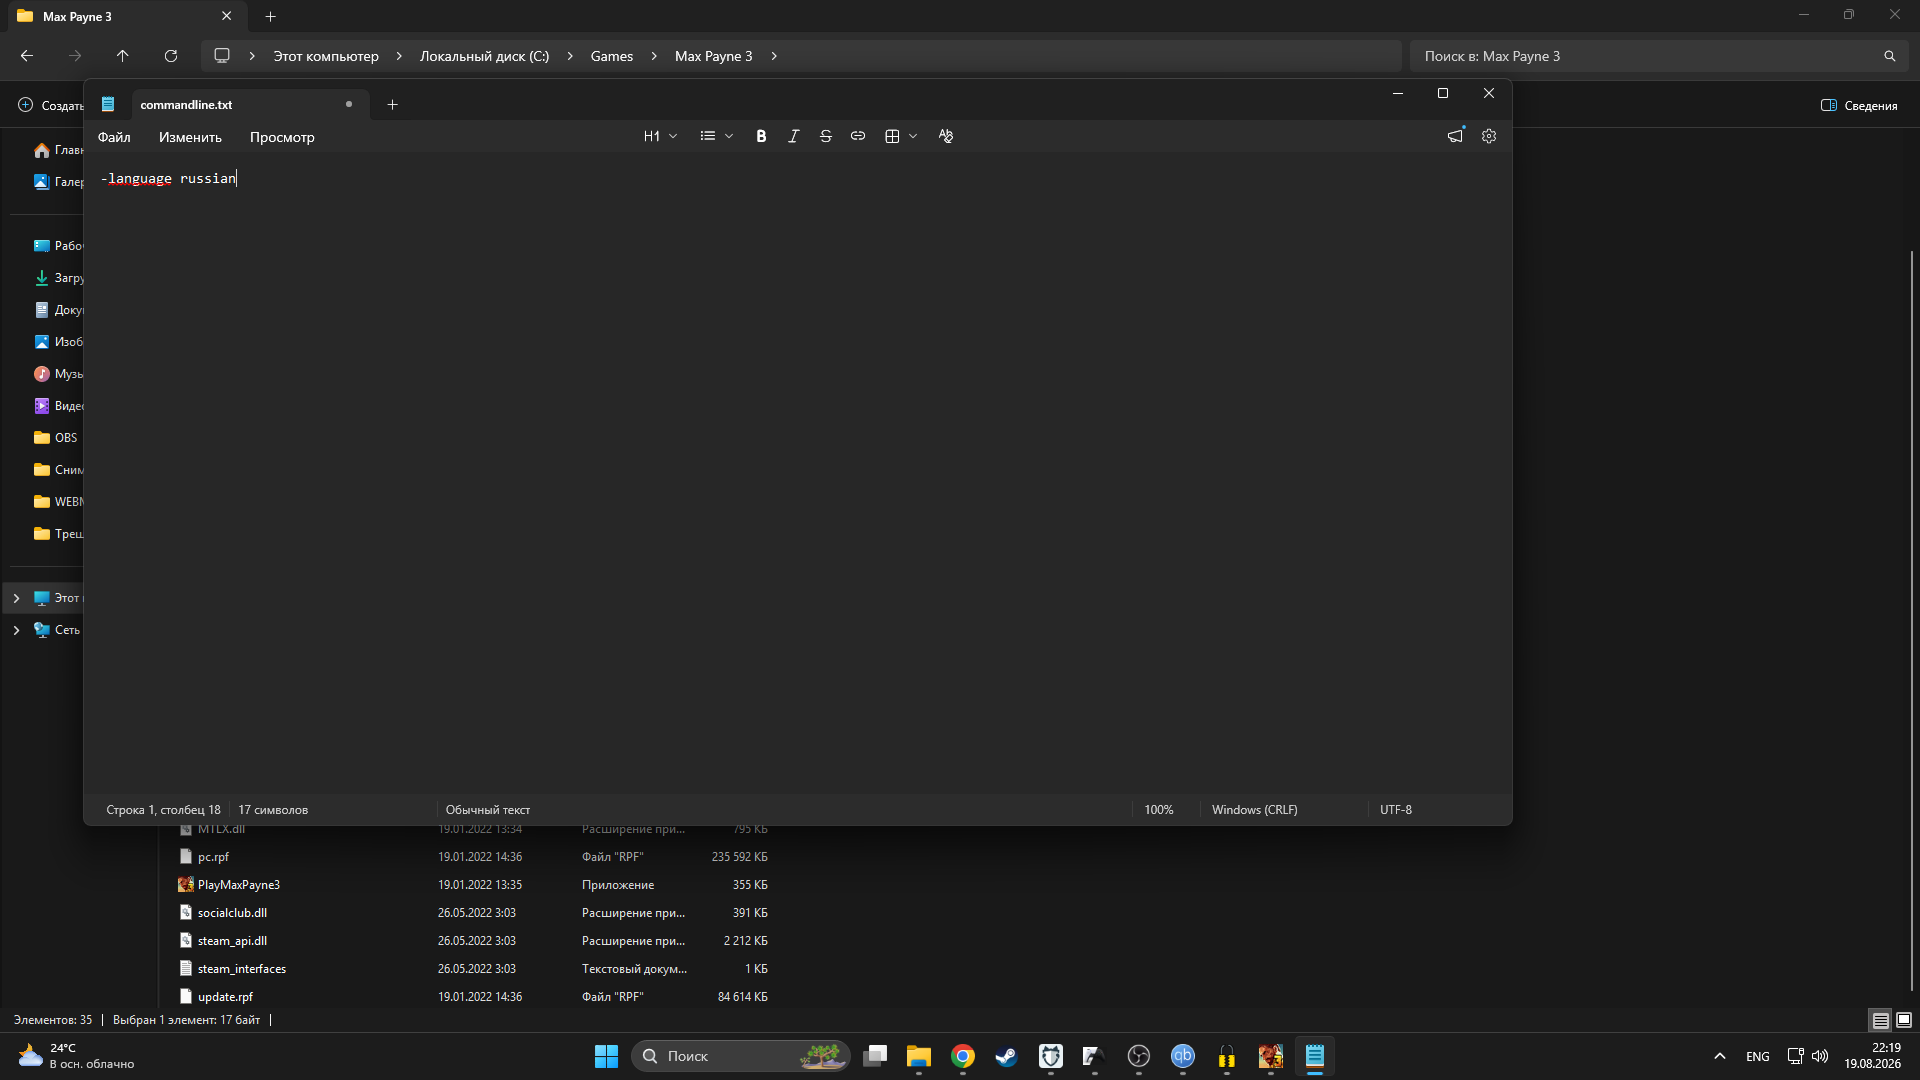Open the table insert dropdown
This screenshot has height=1080, width=1920.
901,136
